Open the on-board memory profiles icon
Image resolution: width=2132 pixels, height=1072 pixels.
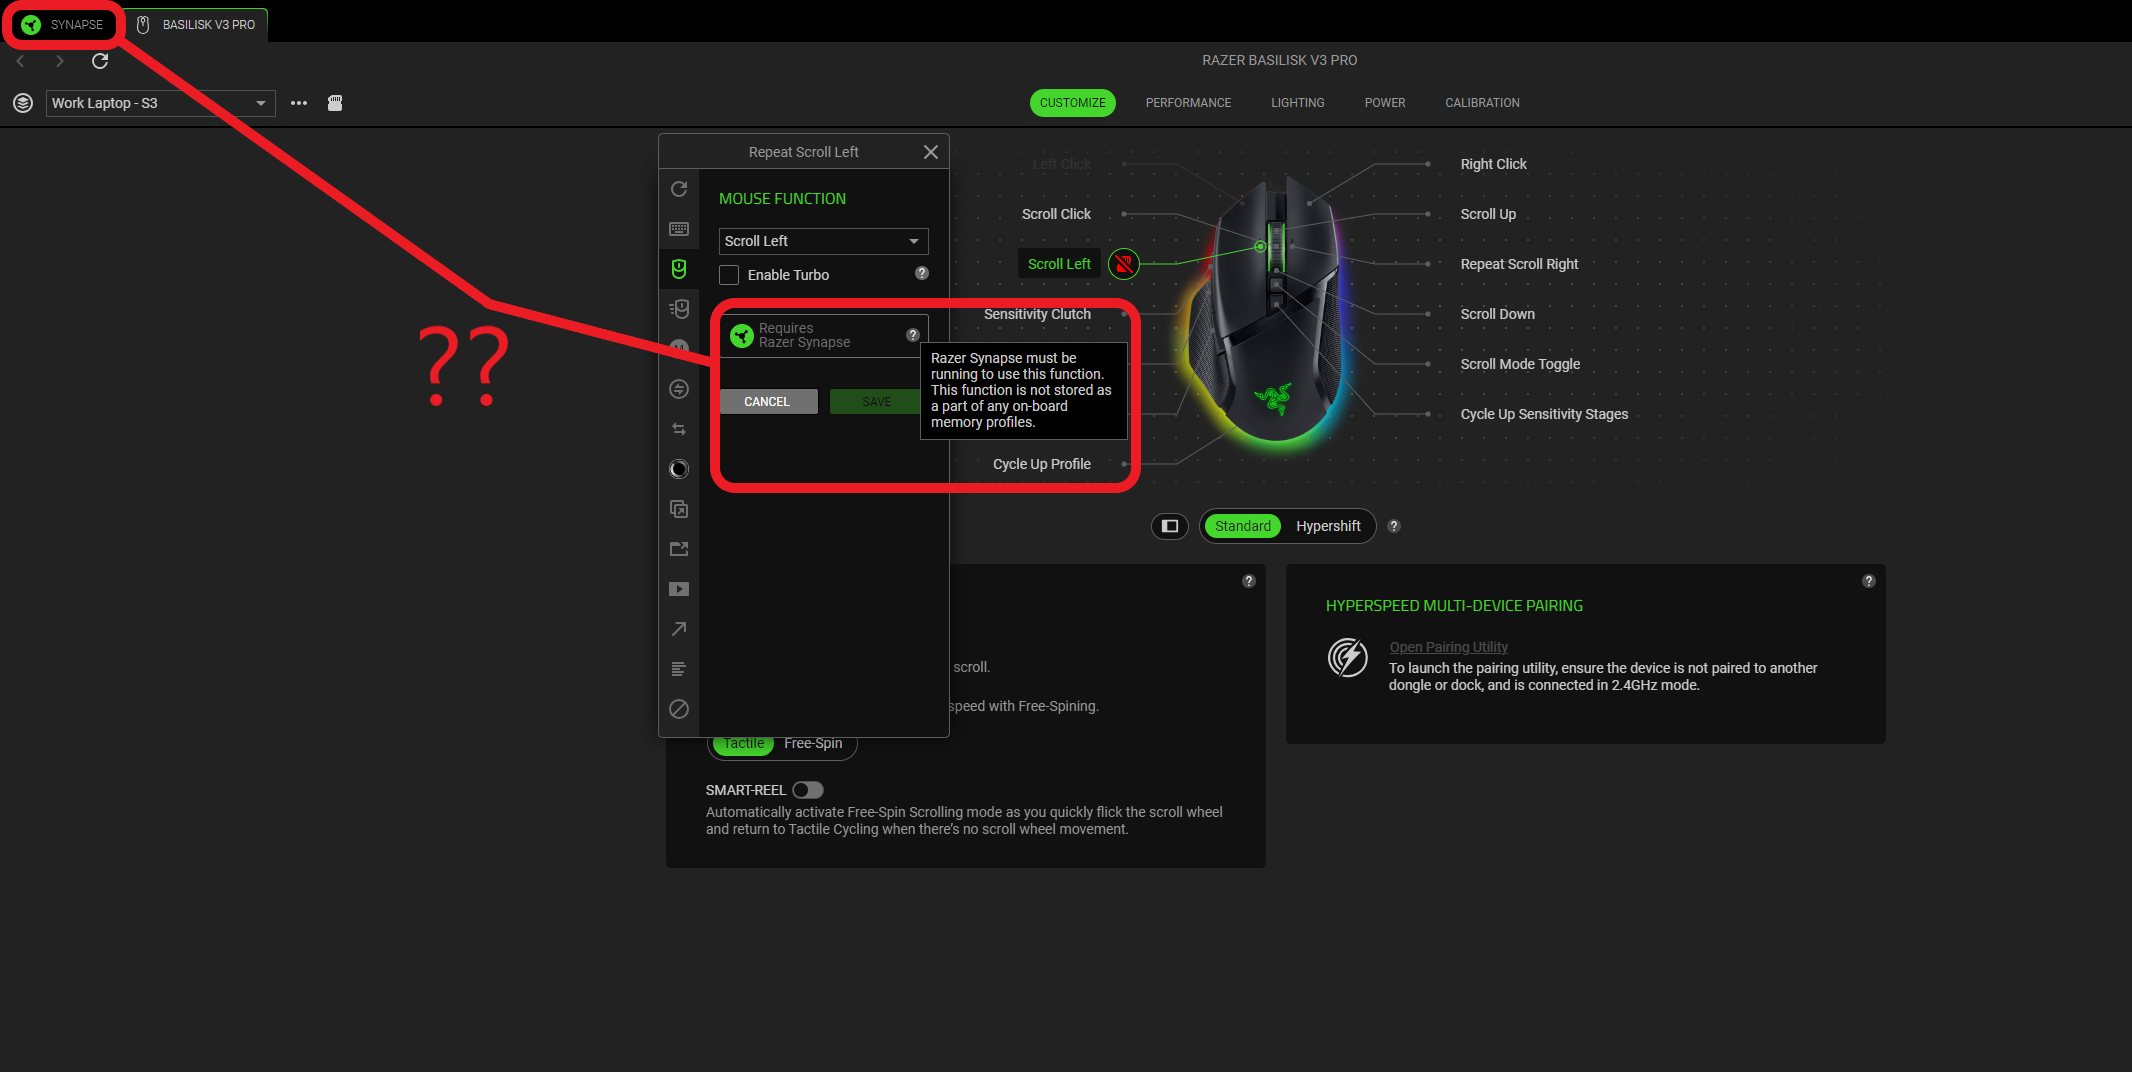pos(335,103)
